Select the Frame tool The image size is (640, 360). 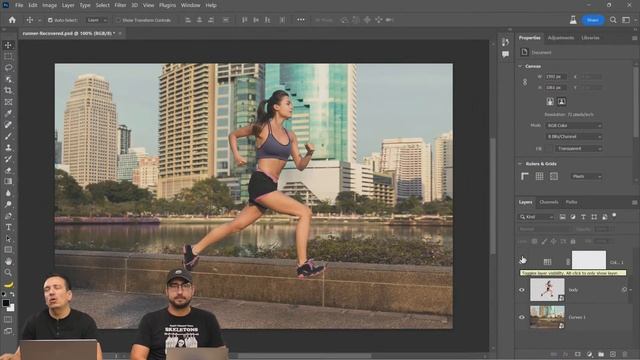(8, 102)
